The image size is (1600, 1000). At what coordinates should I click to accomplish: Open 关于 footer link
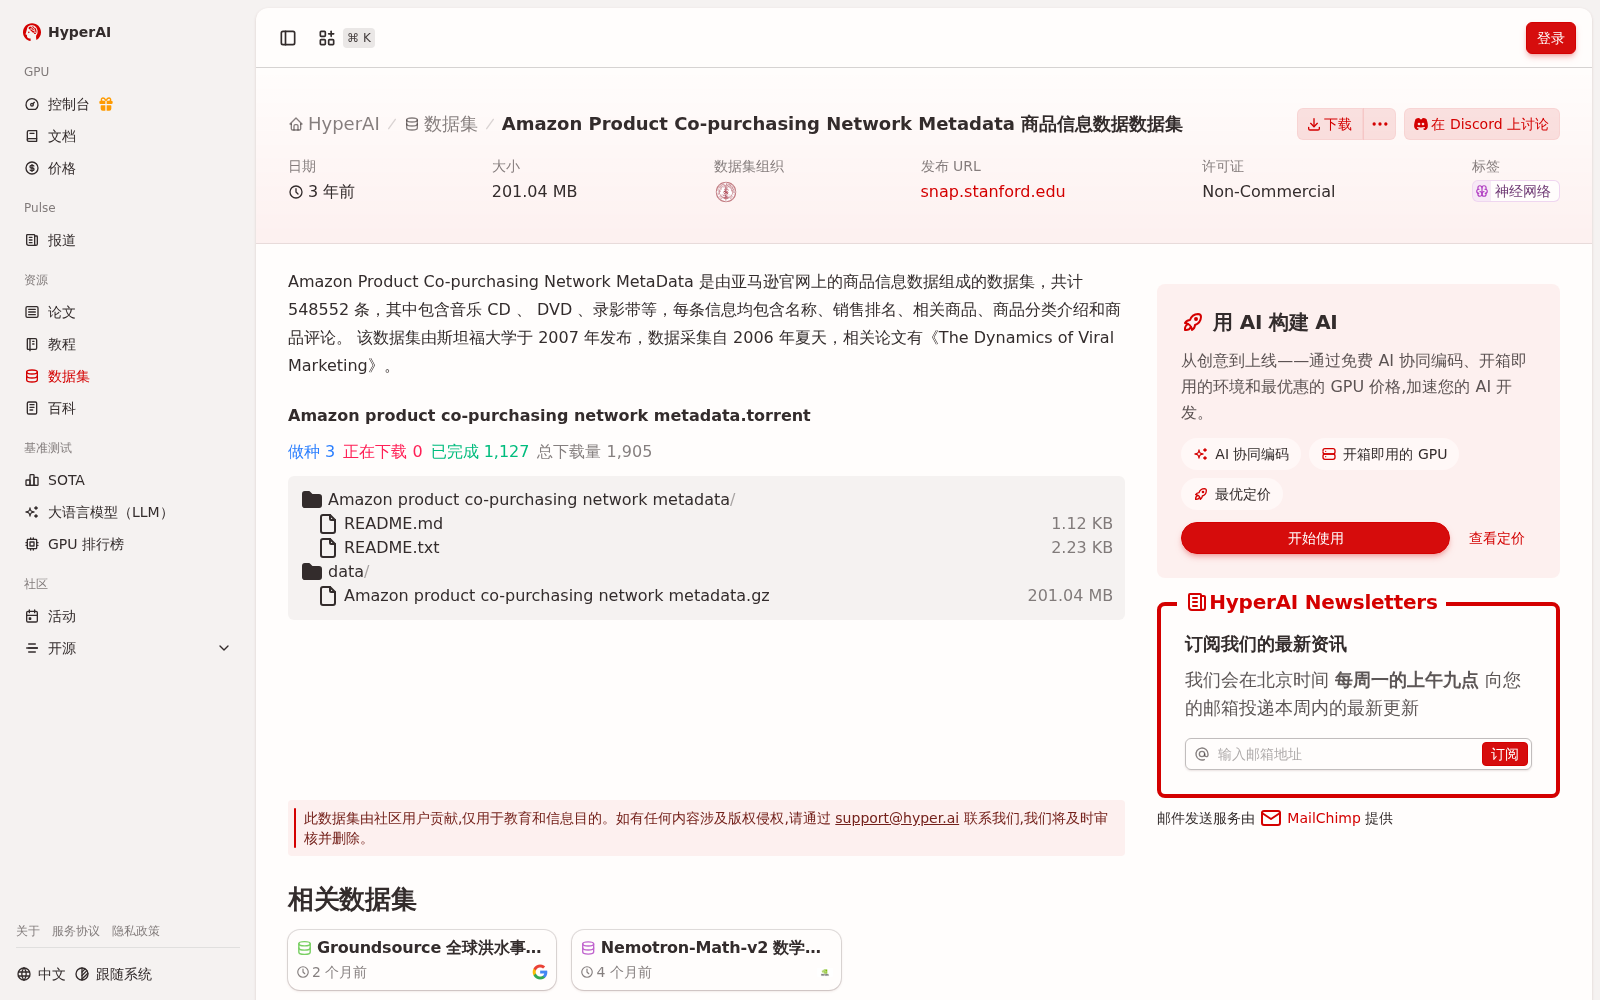(28, 931)
